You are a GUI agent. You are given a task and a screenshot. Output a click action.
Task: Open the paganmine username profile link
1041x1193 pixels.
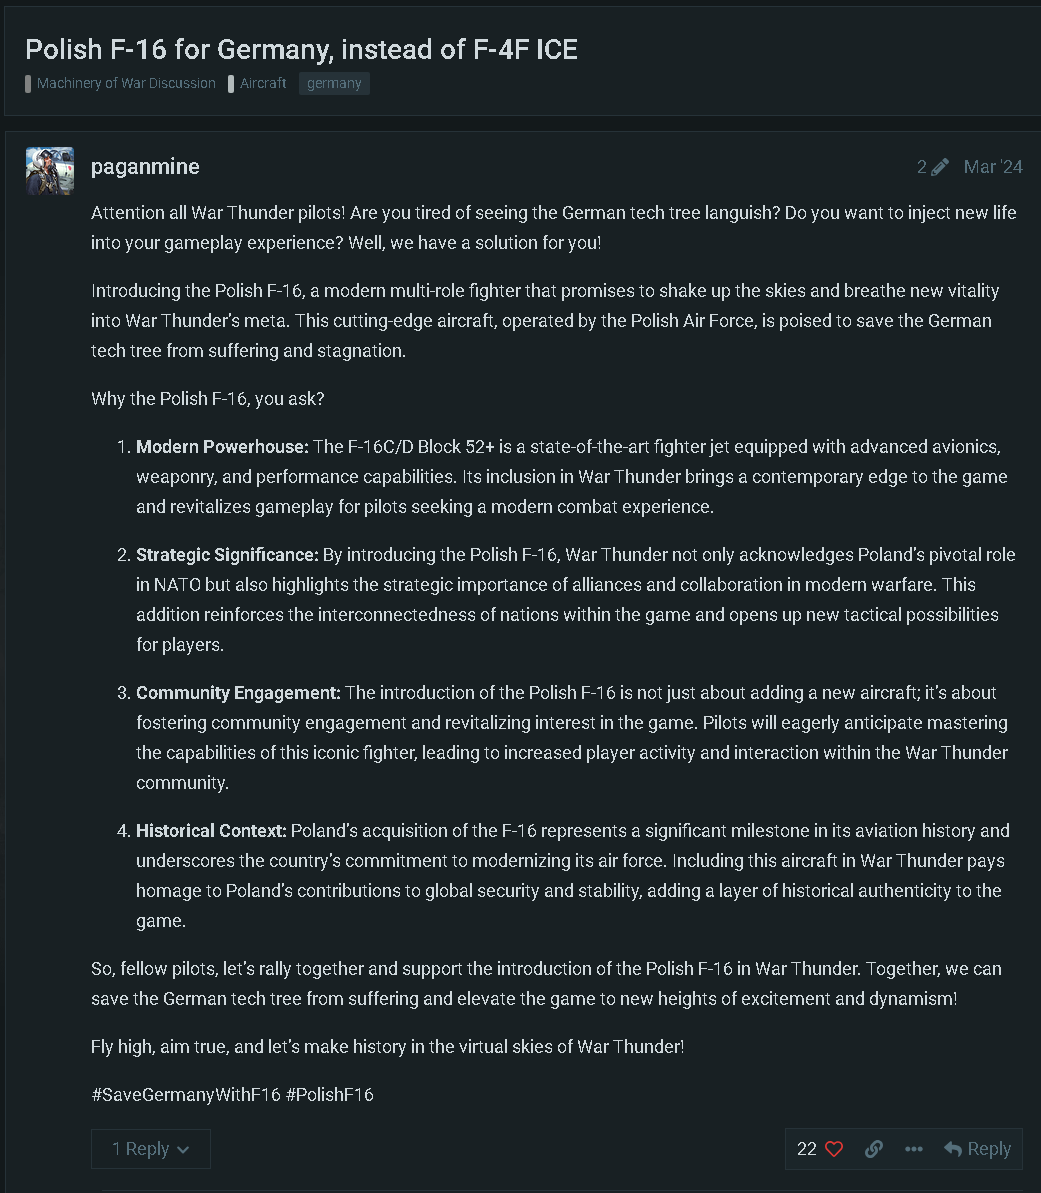pyautogui.click(x=145, y=167)
